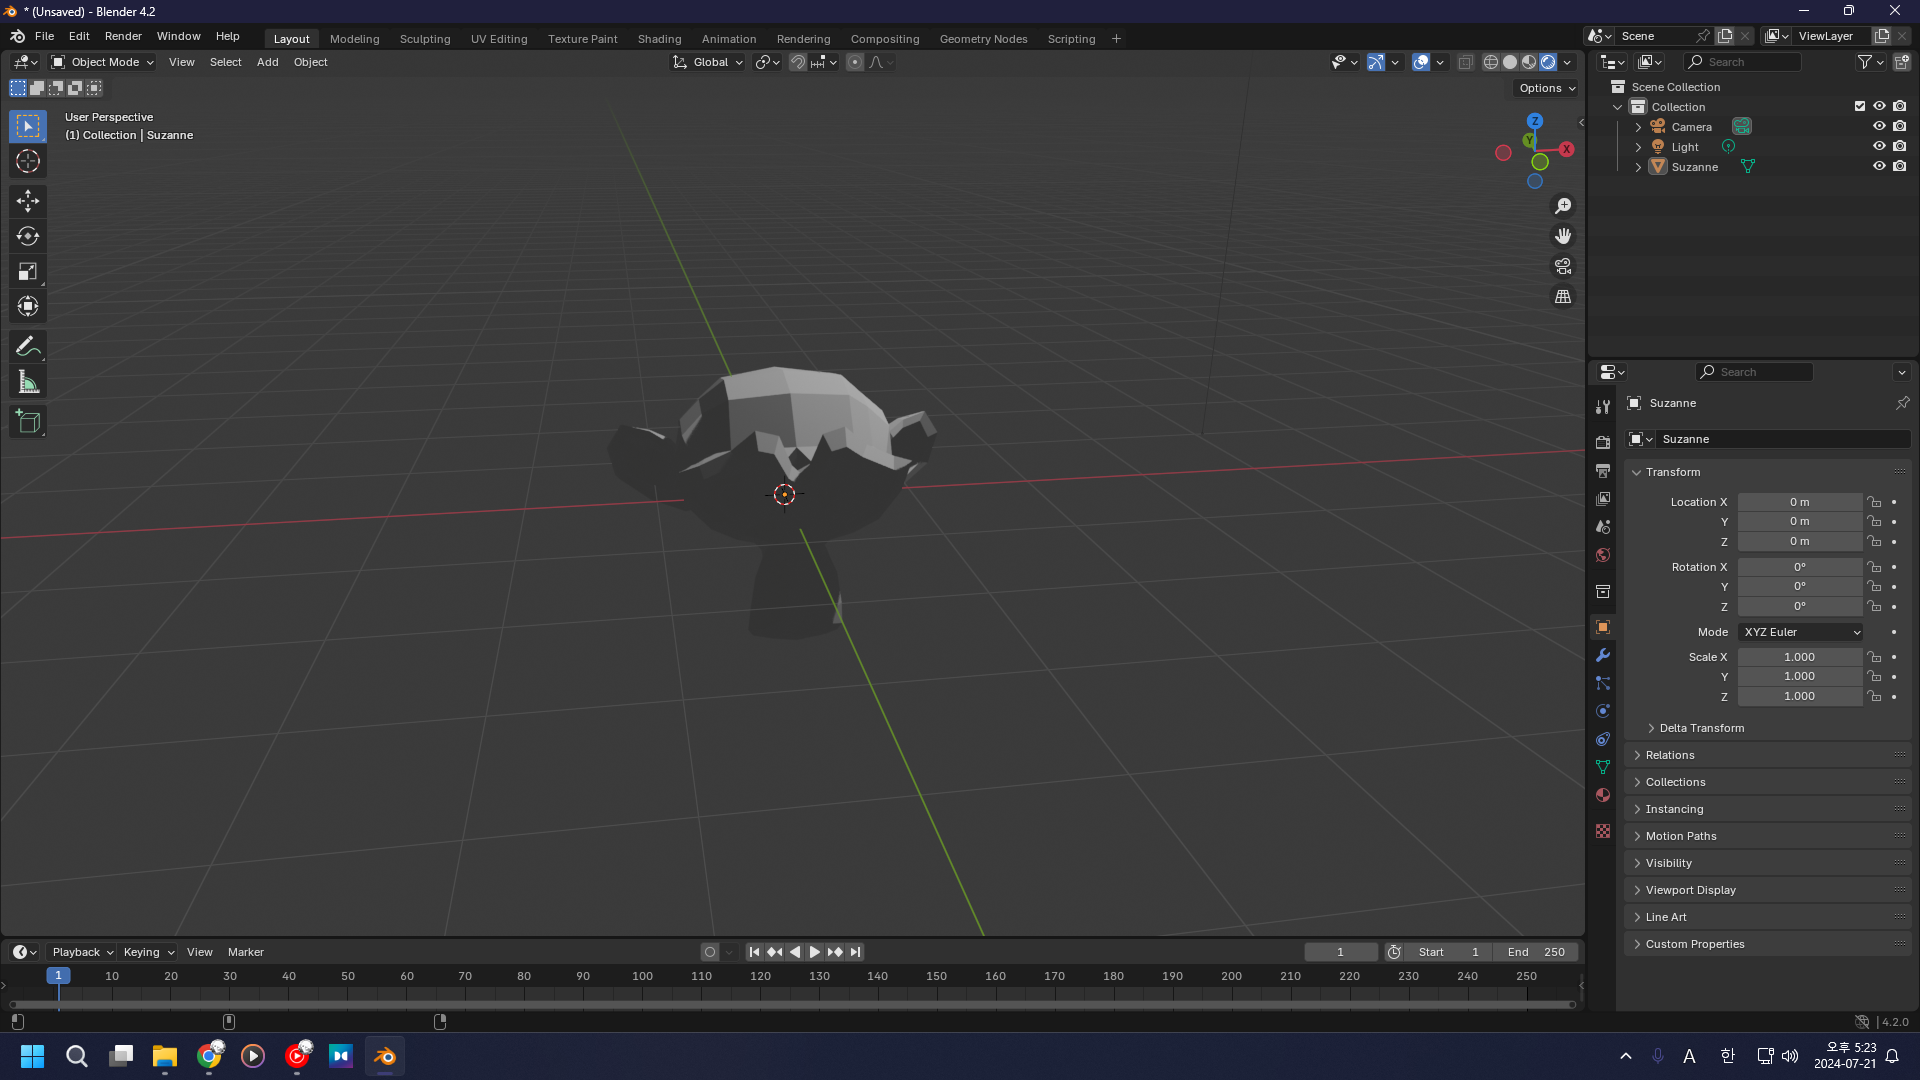Click the current frame number field
Screen dimensions: 1920x1080
(1341, 952)
